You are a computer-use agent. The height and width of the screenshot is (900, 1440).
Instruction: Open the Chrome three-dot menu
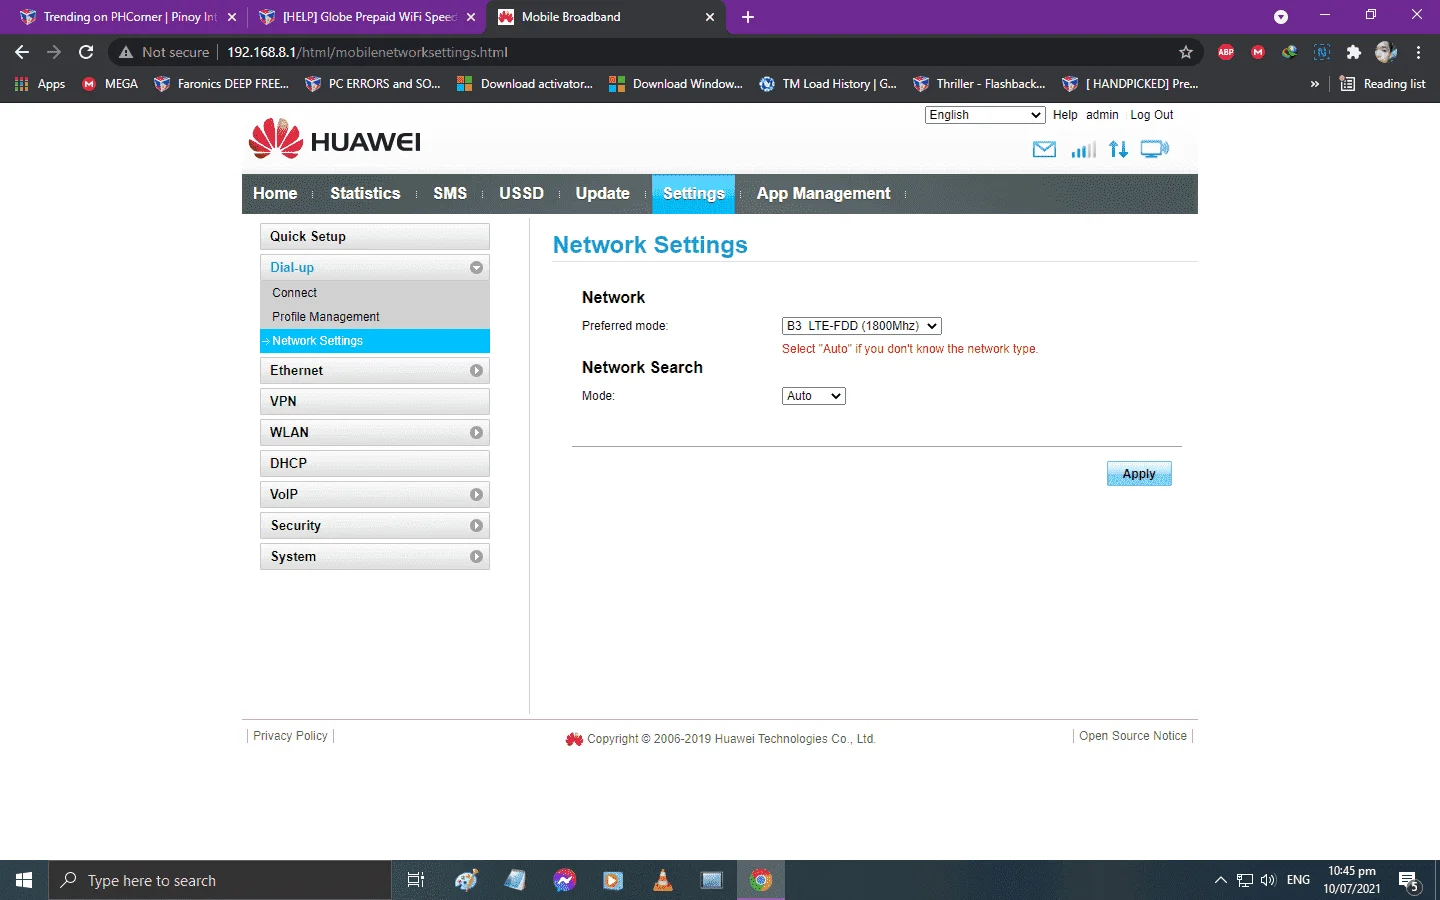click(x=1418, y=52)
